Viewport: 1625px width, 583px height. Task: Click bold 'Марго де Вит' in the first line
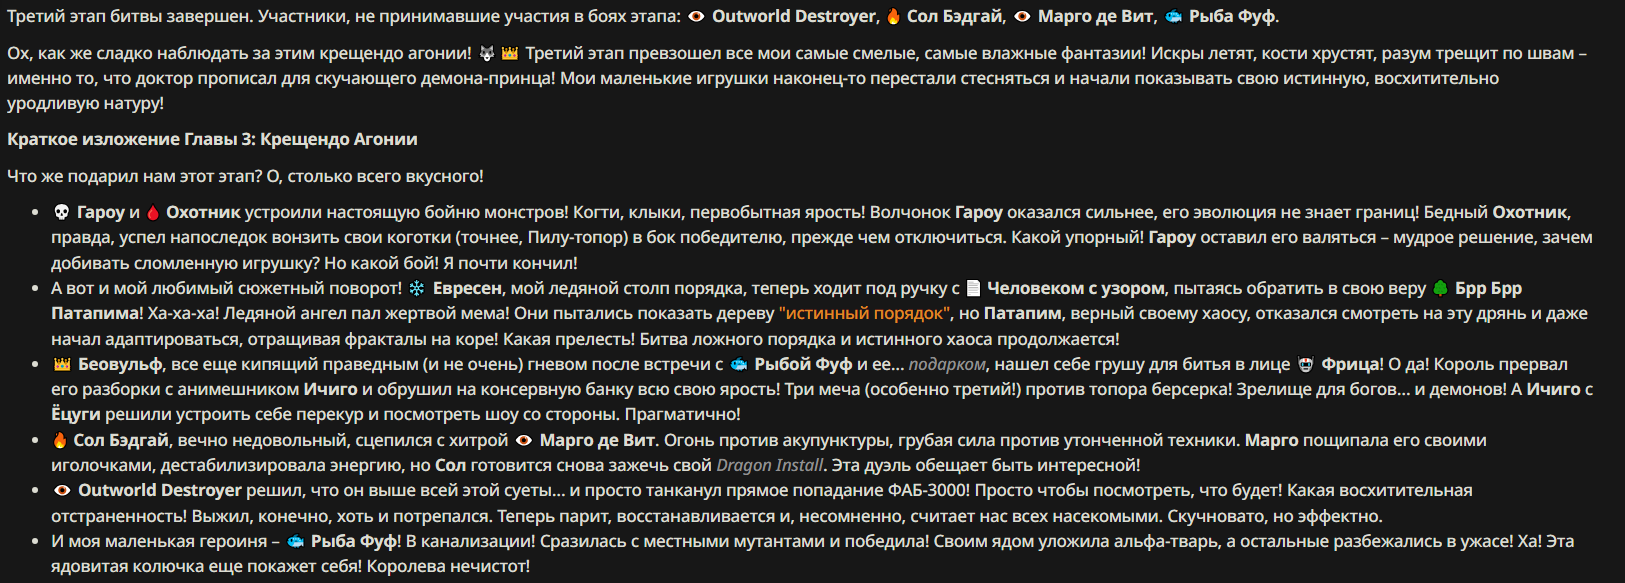click(x=1096, y=16)
